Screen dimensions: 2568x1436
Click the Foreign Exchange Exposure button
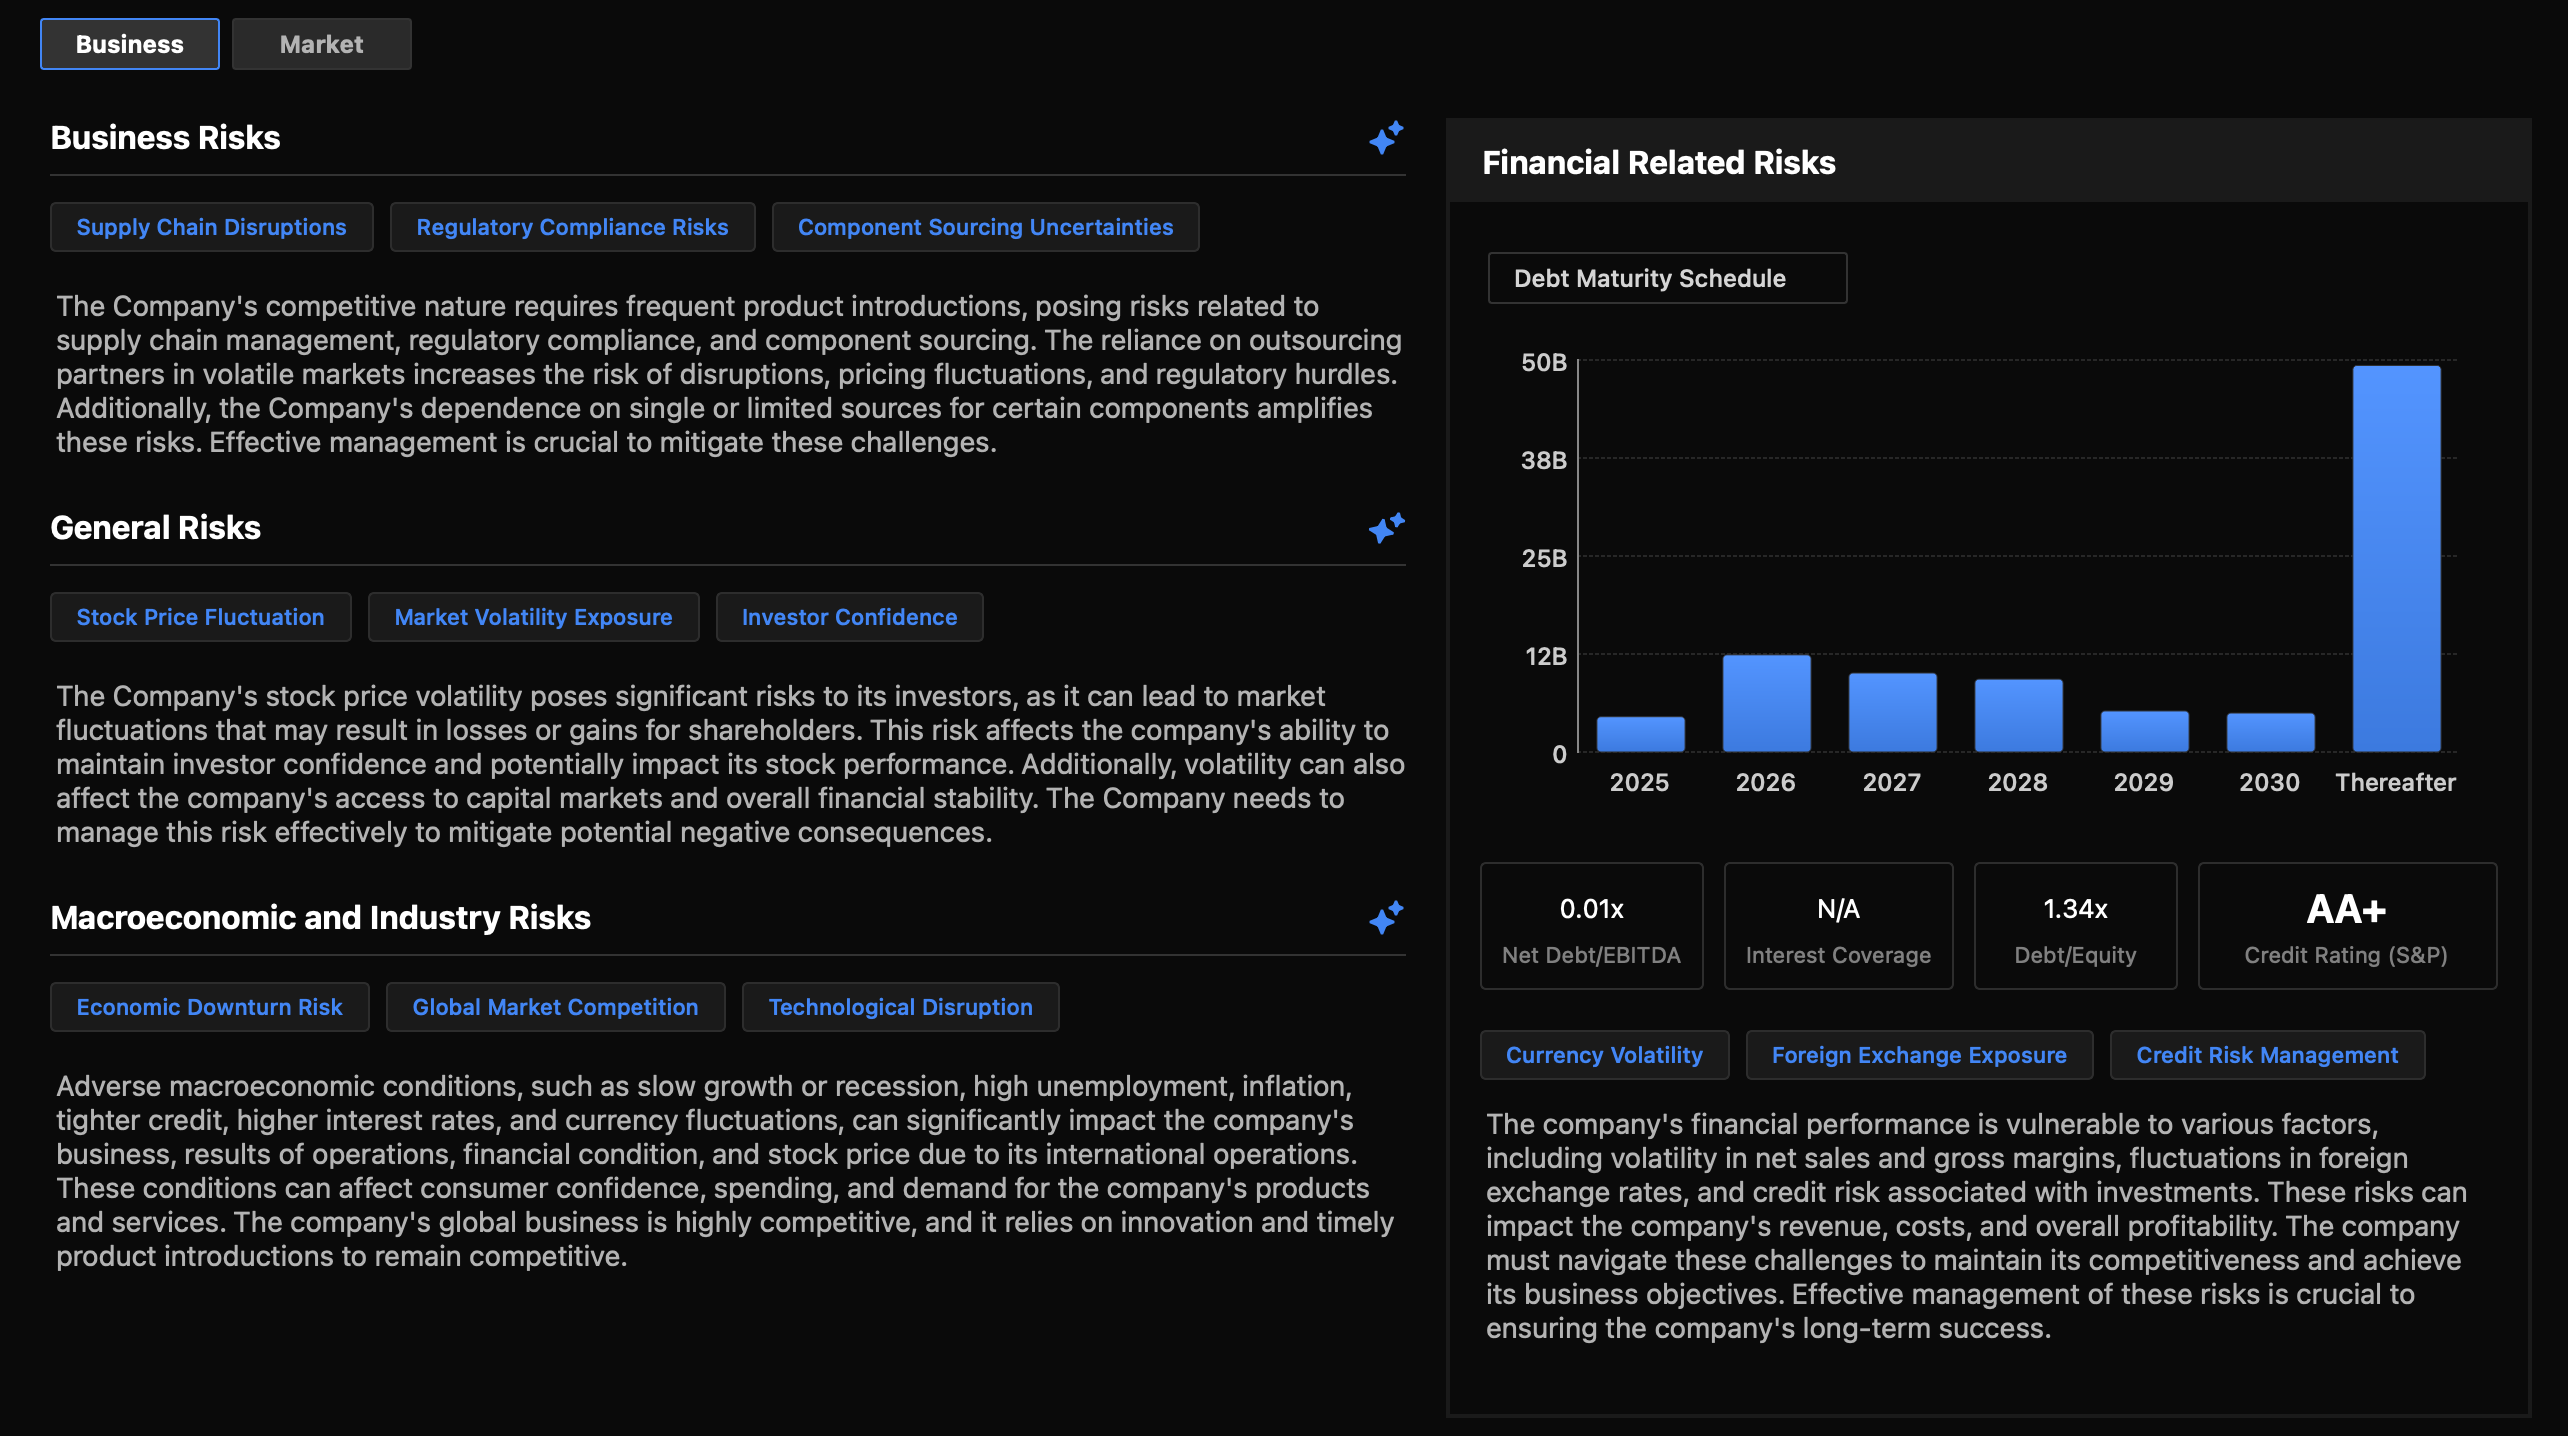click(1918, 1055)
